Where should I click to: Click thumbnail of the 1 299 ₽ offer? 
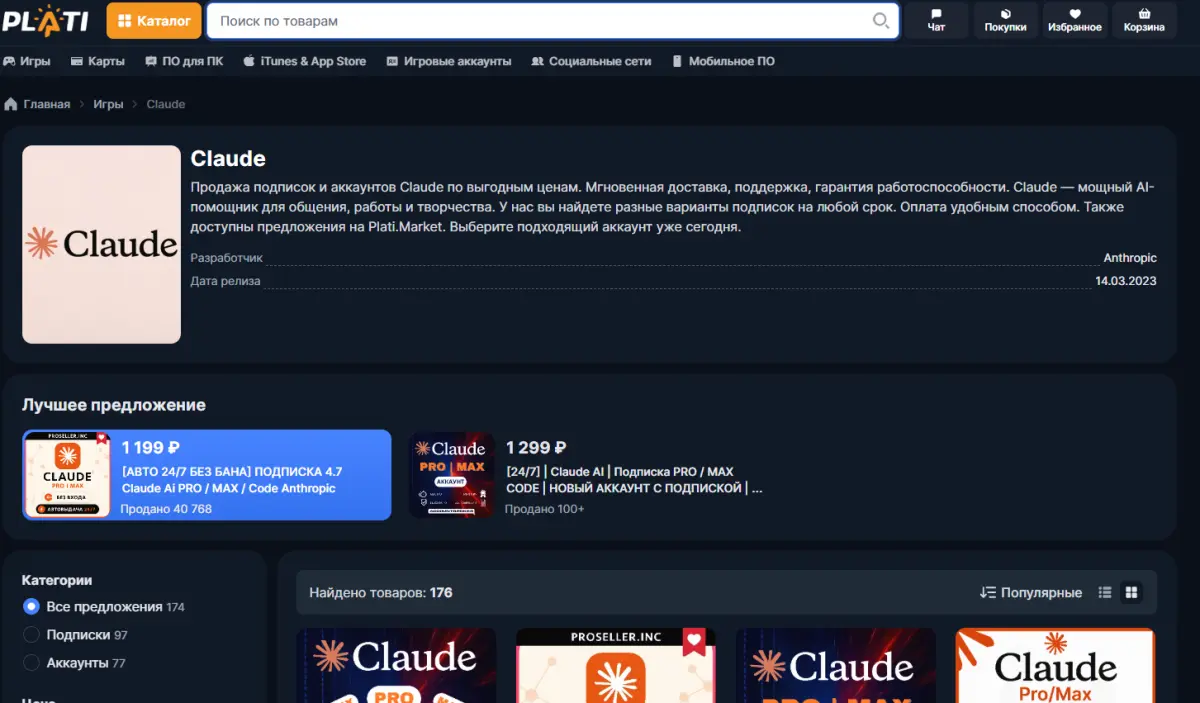(452, 475)
